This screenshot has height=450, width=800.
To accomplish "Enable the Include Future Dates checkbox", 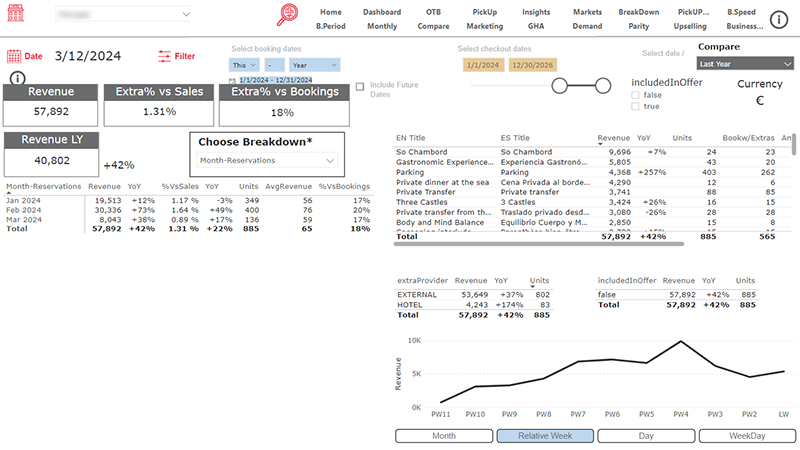I will tap(360, 87).
